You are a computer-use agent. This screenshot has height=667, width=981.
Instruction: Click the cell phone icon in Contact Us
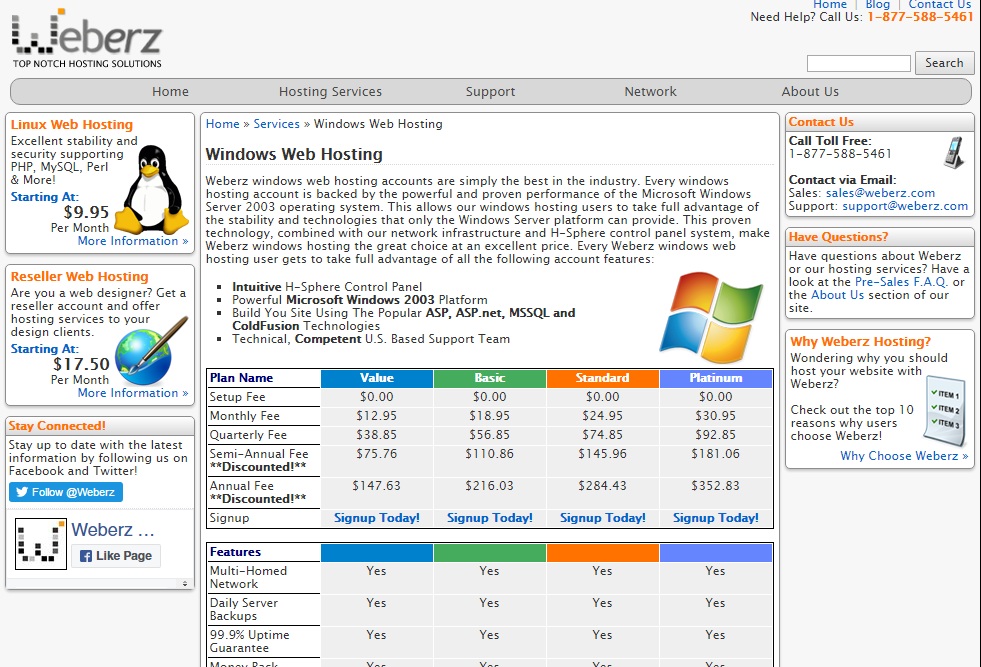tap(953, 152)
